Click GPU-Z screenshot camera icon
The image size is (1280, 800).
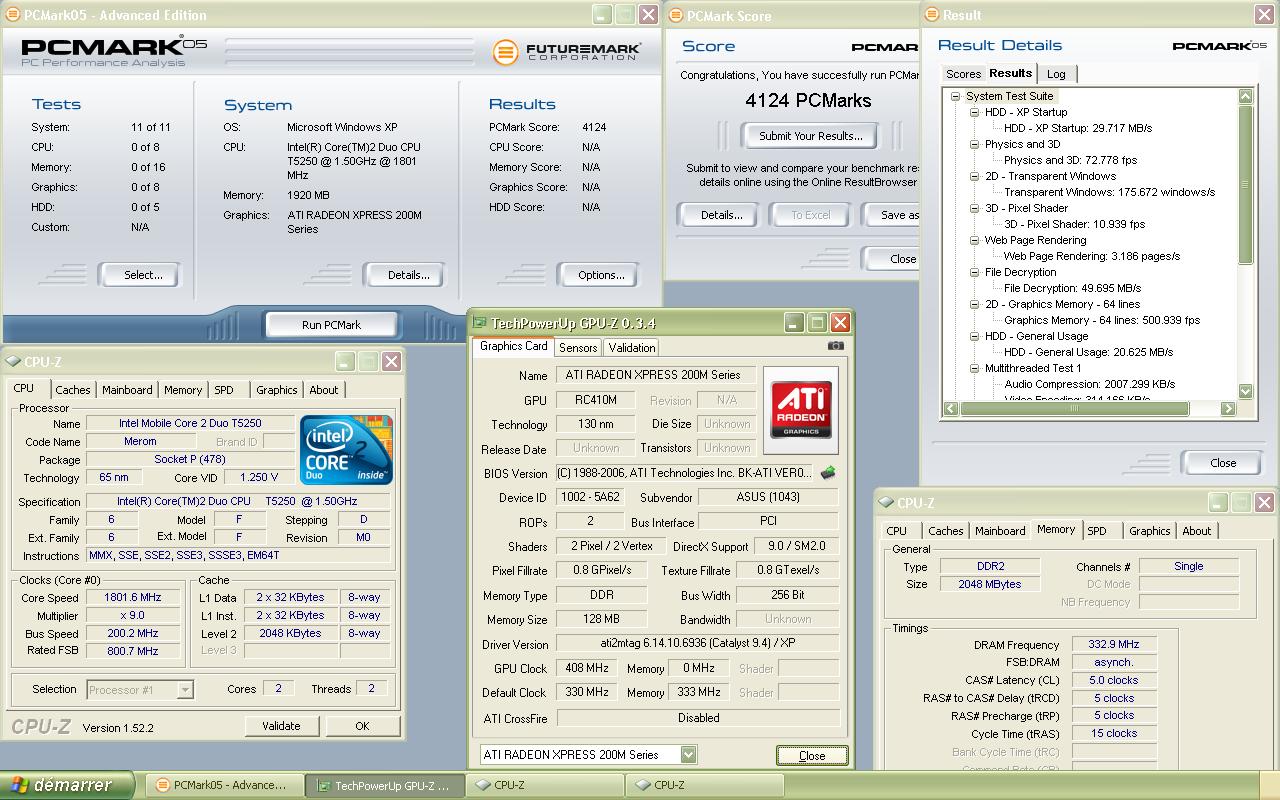[x=836, y=346]
